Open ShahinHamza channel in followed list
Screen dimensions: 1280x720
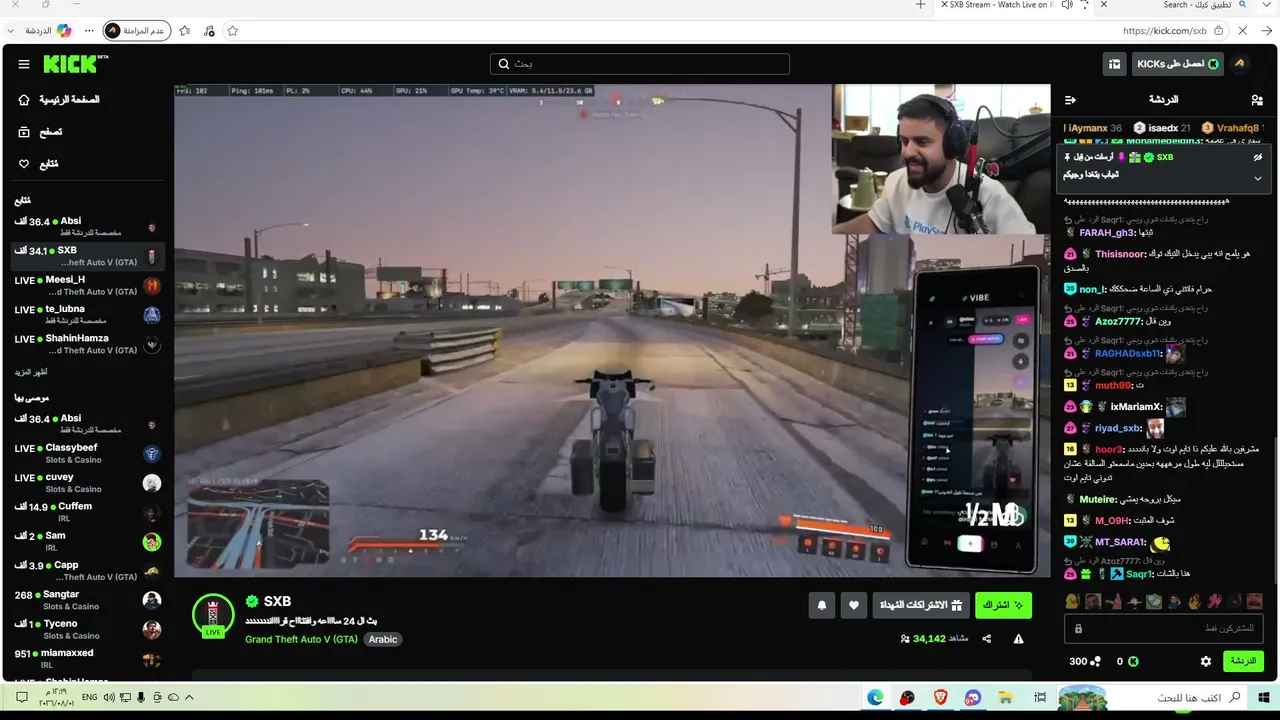[87, 344]
